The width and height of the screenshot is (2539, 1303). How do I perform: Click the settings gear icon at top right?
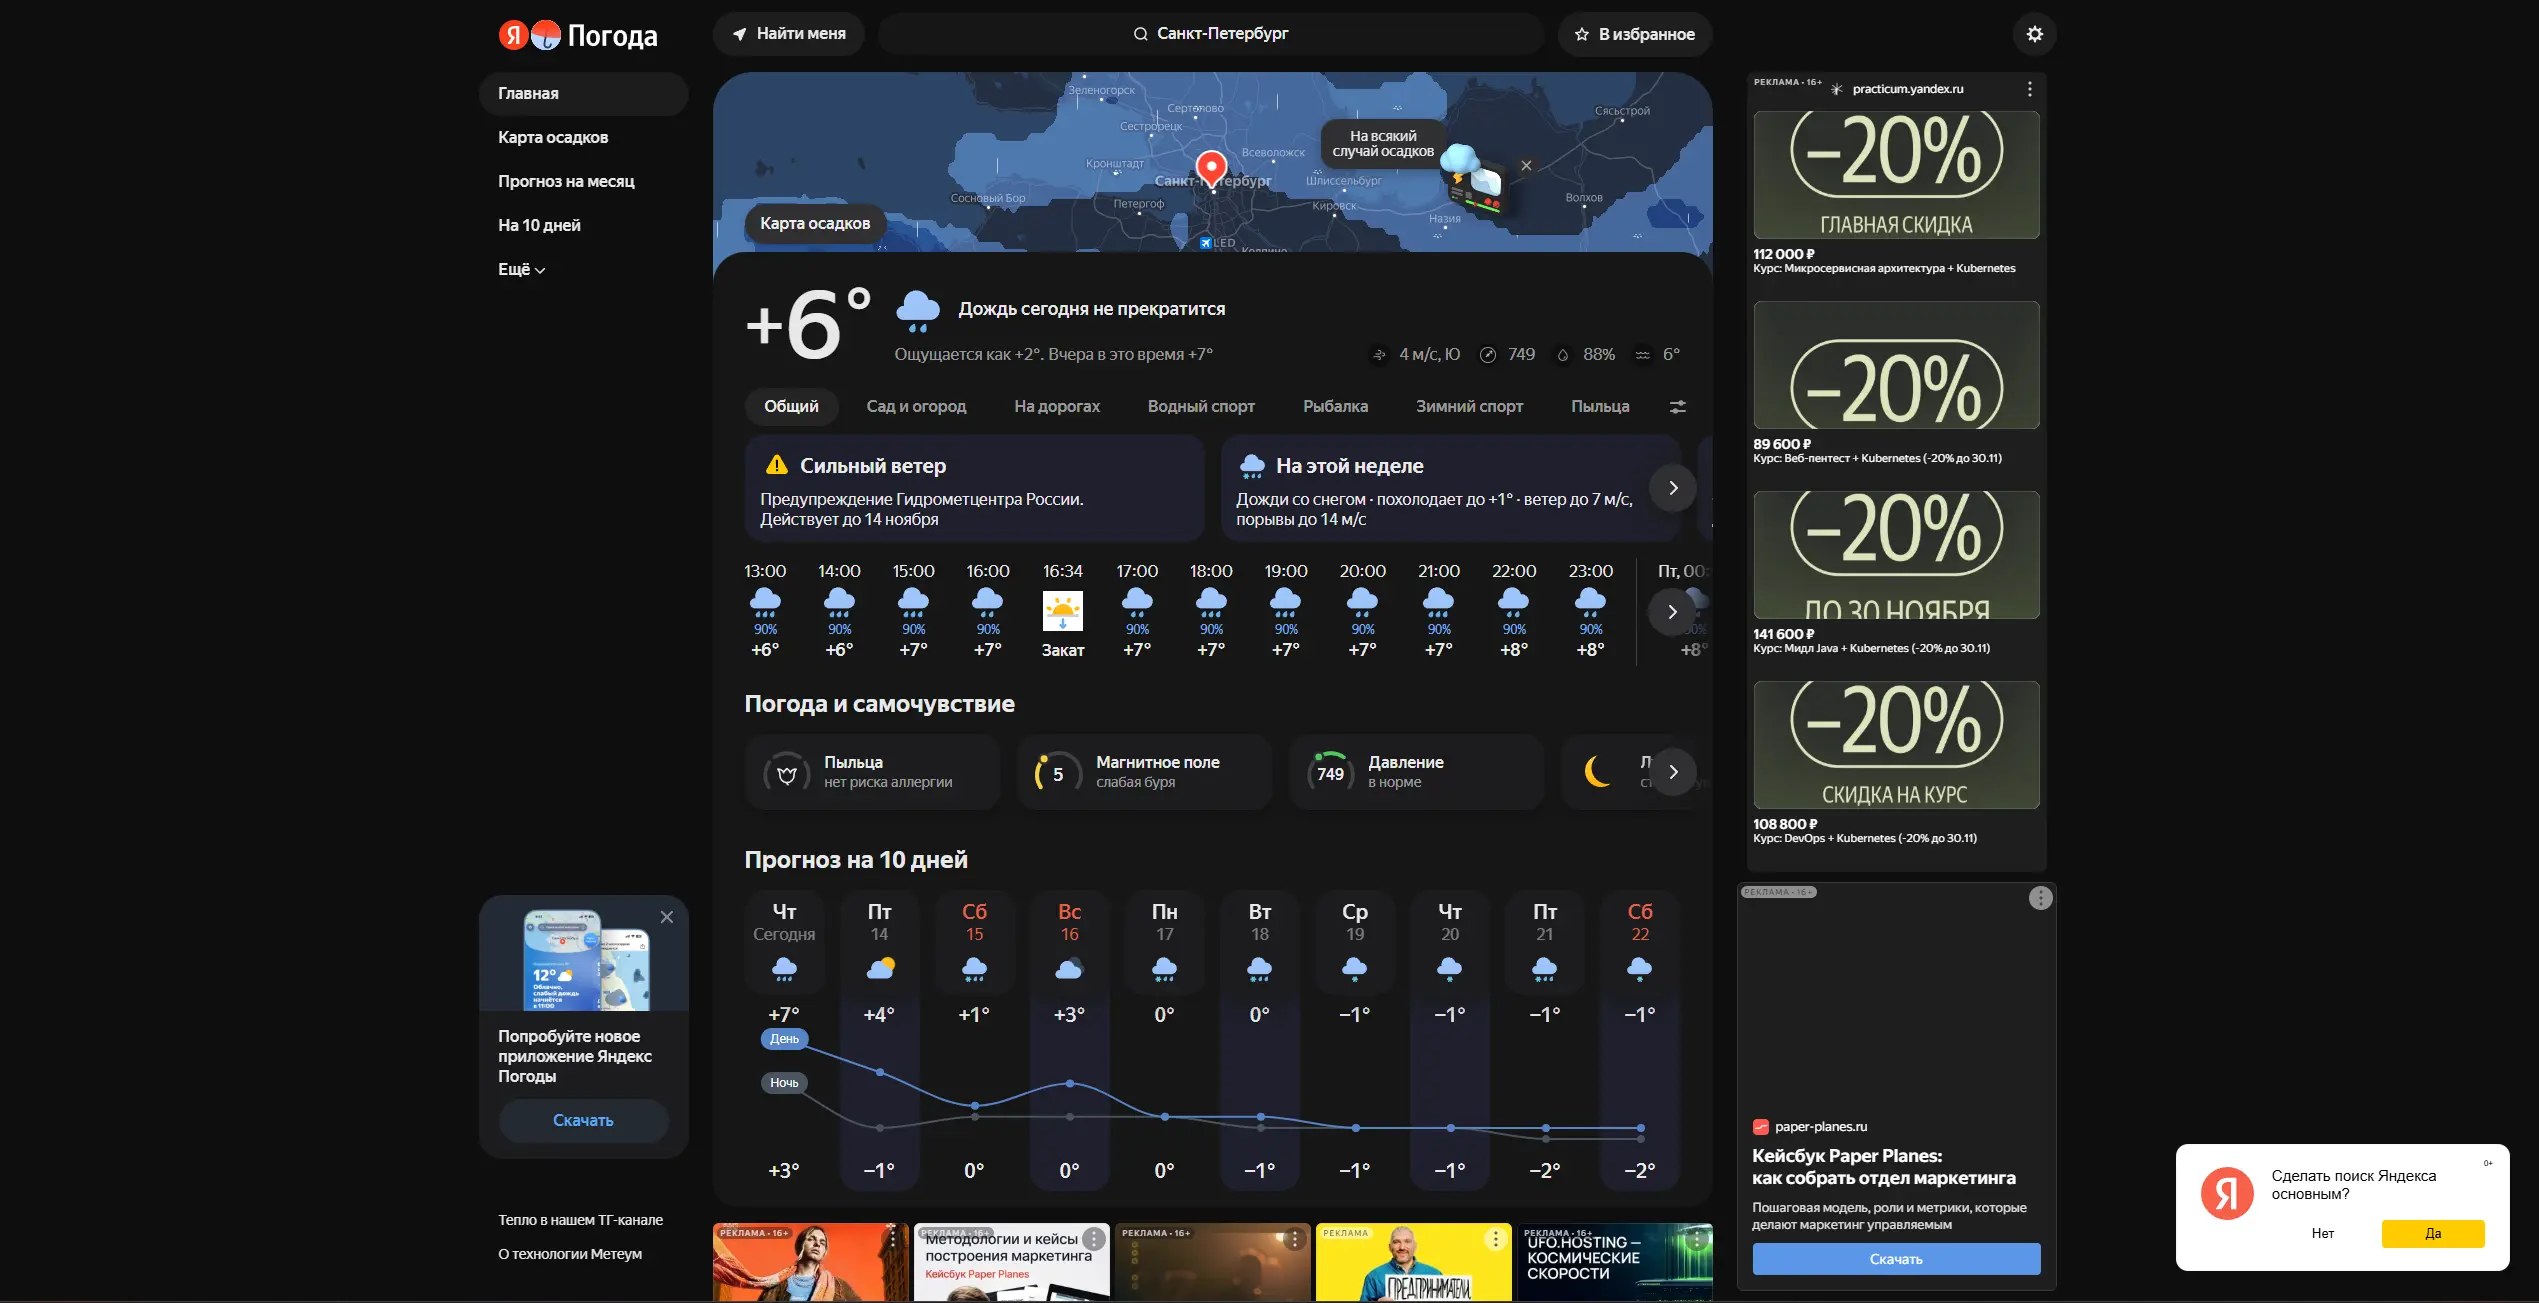pyautogui.click(x=2034, y=34)
